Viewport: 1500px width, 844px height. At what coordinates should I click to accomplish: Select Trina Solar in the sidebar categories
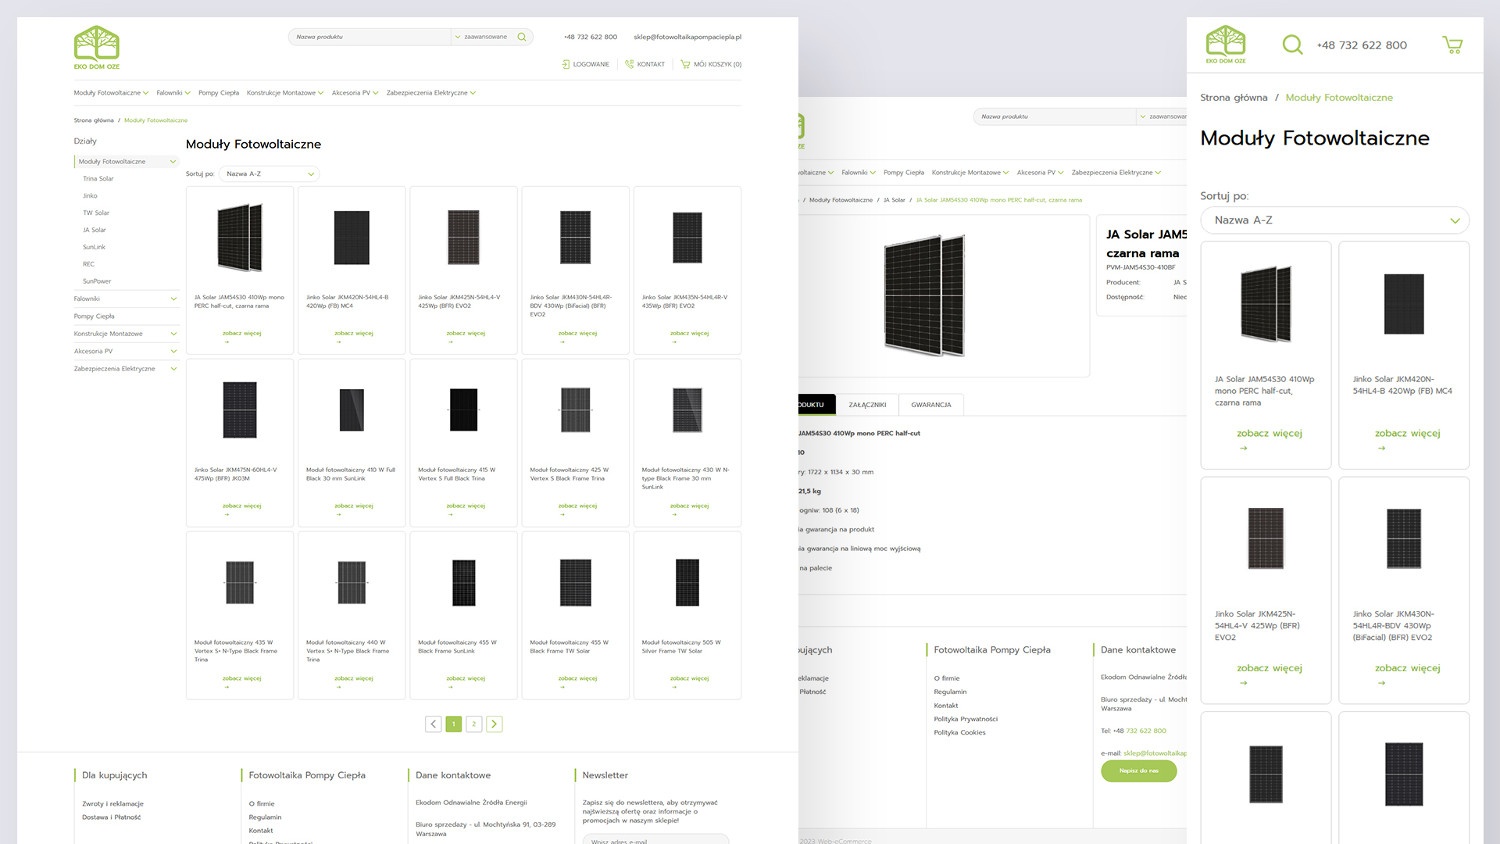98,179
